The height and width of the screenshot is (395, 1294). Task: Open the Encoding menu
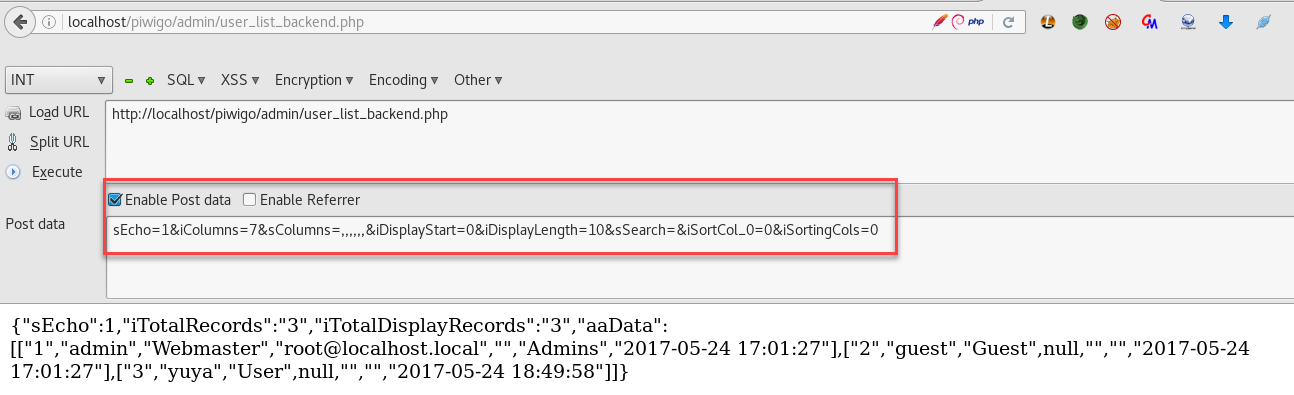tap(404, 80)
